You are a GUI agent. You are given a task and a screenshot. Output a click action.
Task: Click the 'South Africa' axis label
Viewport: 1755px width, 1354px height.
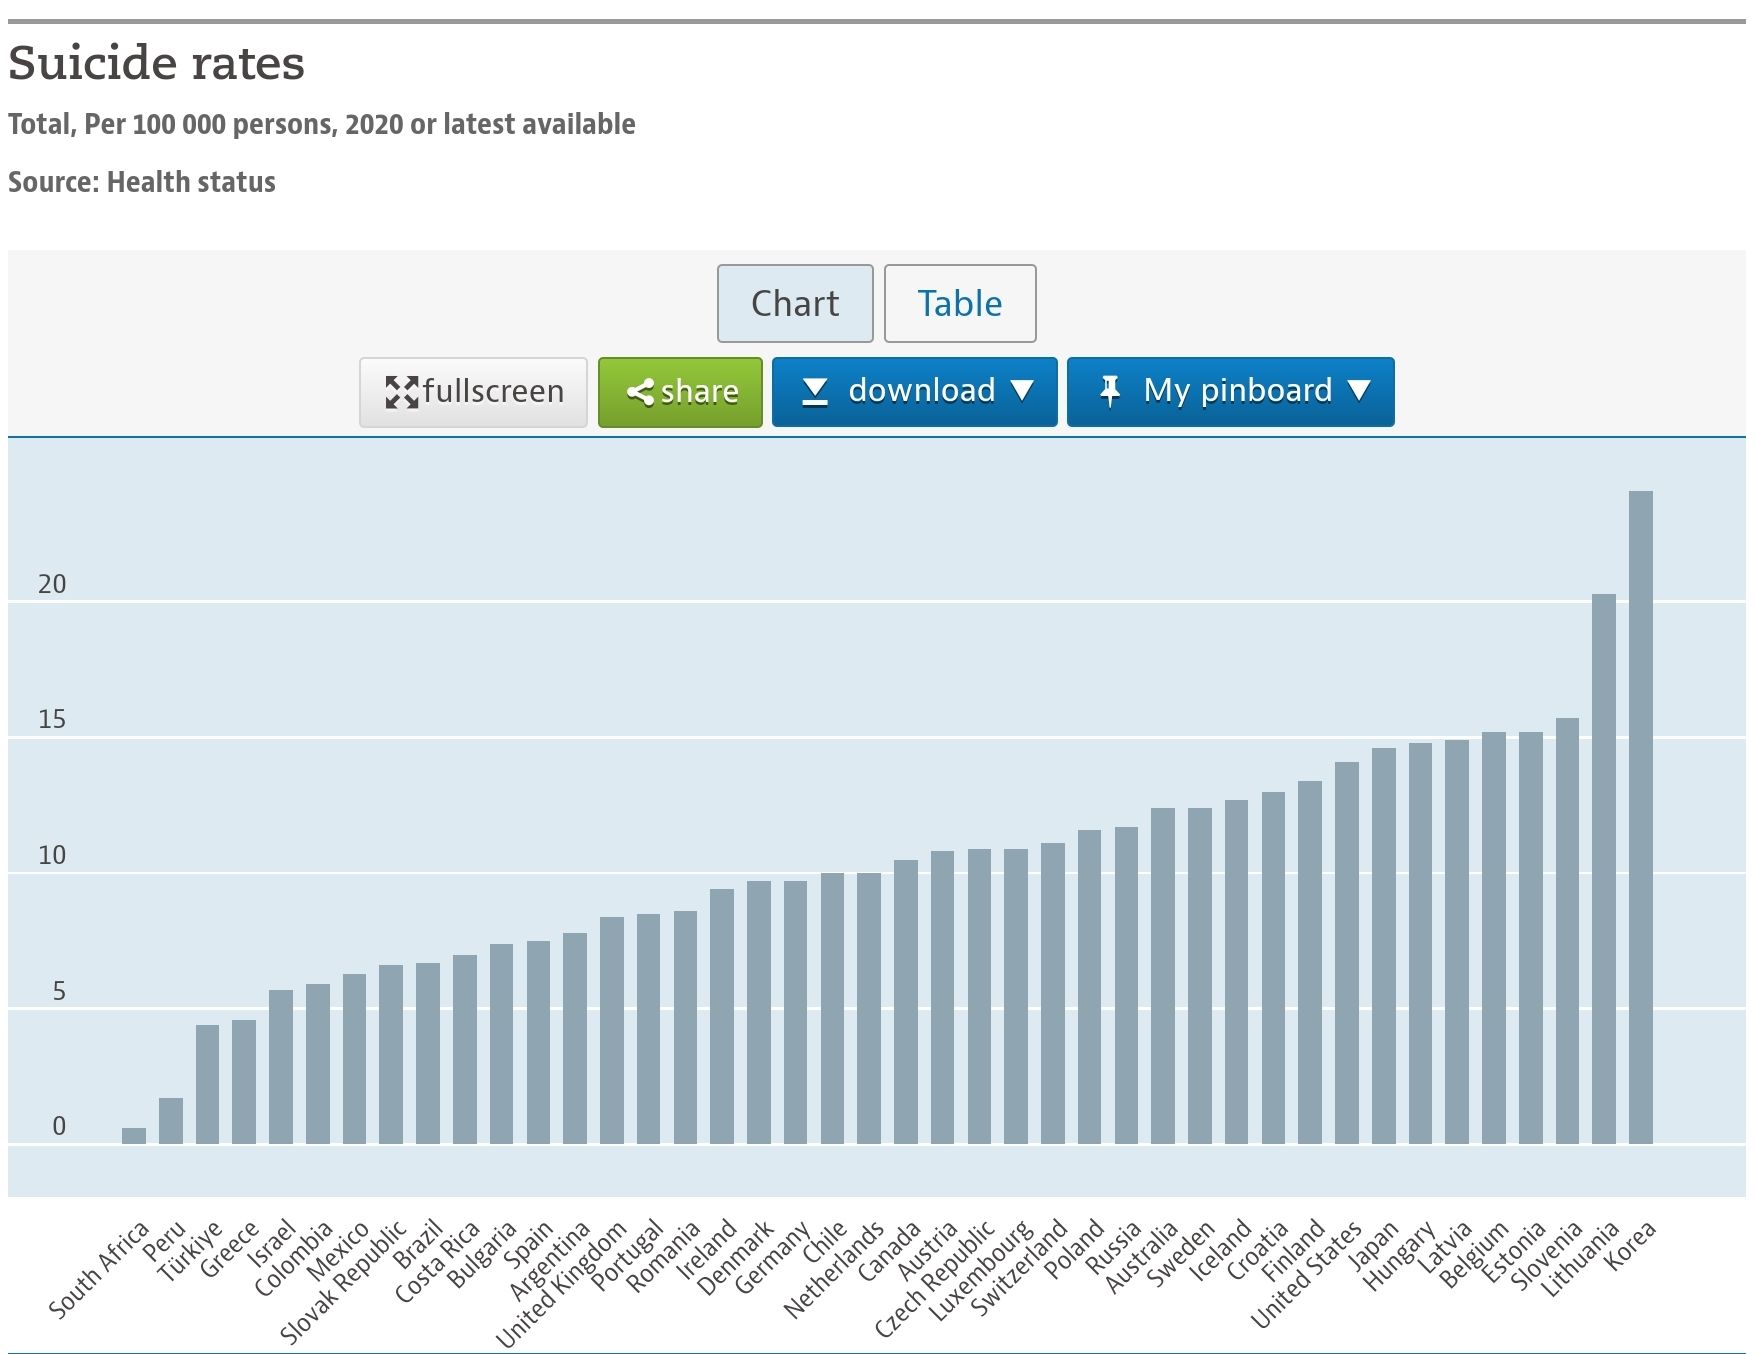point(99,1269)
